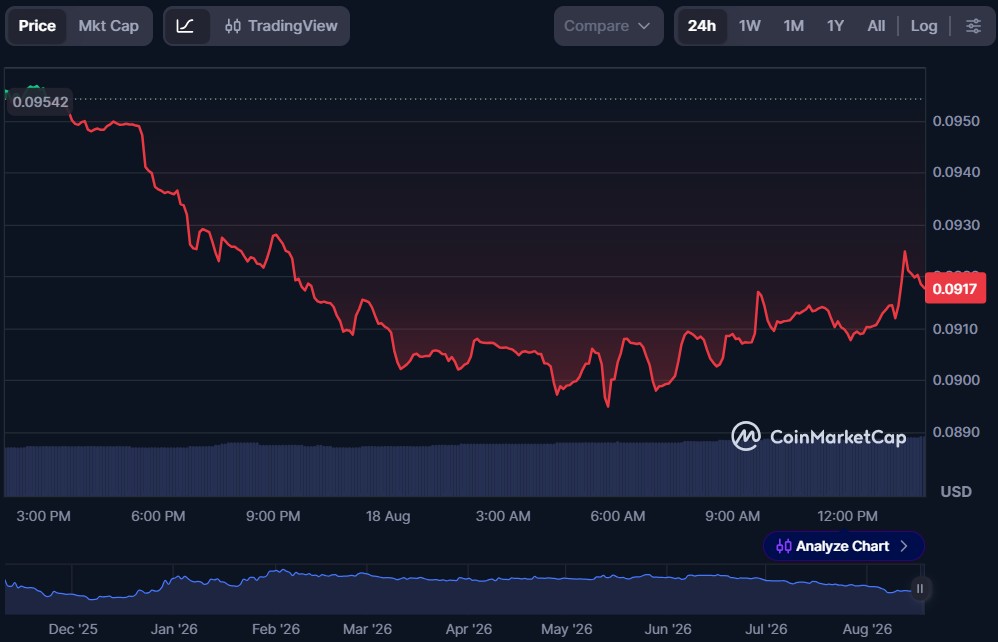Switch to the Mkt Cap tab
This screenshot has height=642, width=998.
click(108, 26)
